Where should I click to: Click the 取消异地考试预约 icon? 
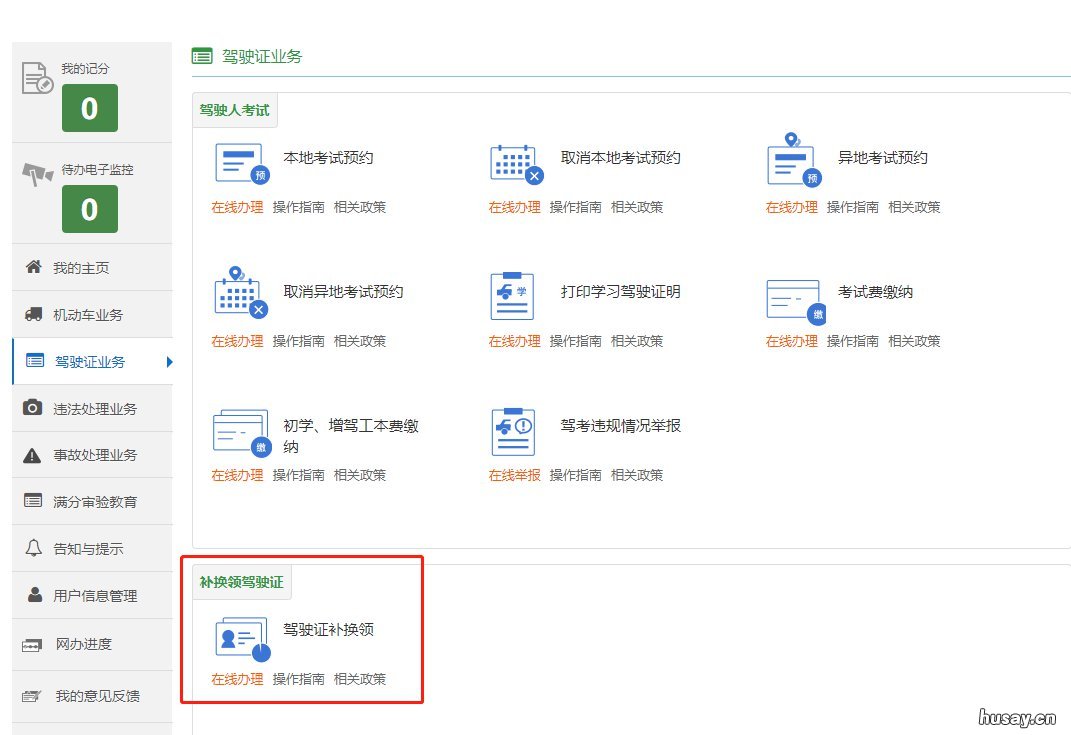point(239,297)
